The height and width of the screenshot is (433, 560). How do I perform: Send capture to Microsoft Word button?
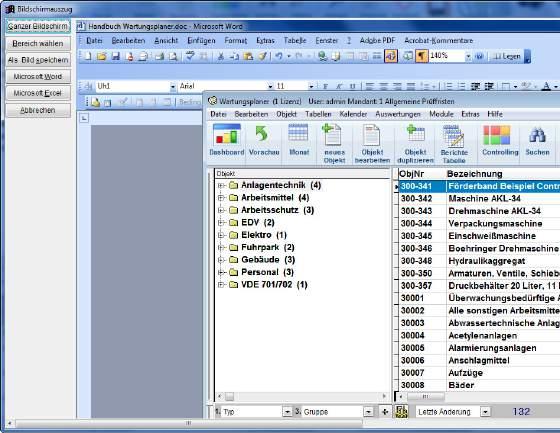pos(38,77)
